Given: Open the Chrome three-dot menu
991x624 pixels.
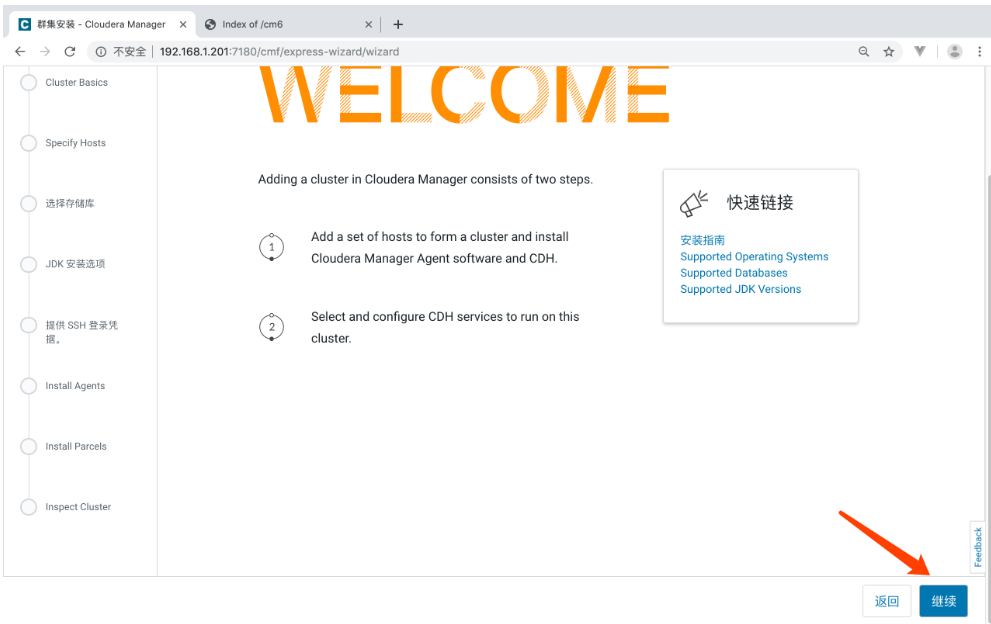Looking at the screenshot, I should (x=980, y=52).
